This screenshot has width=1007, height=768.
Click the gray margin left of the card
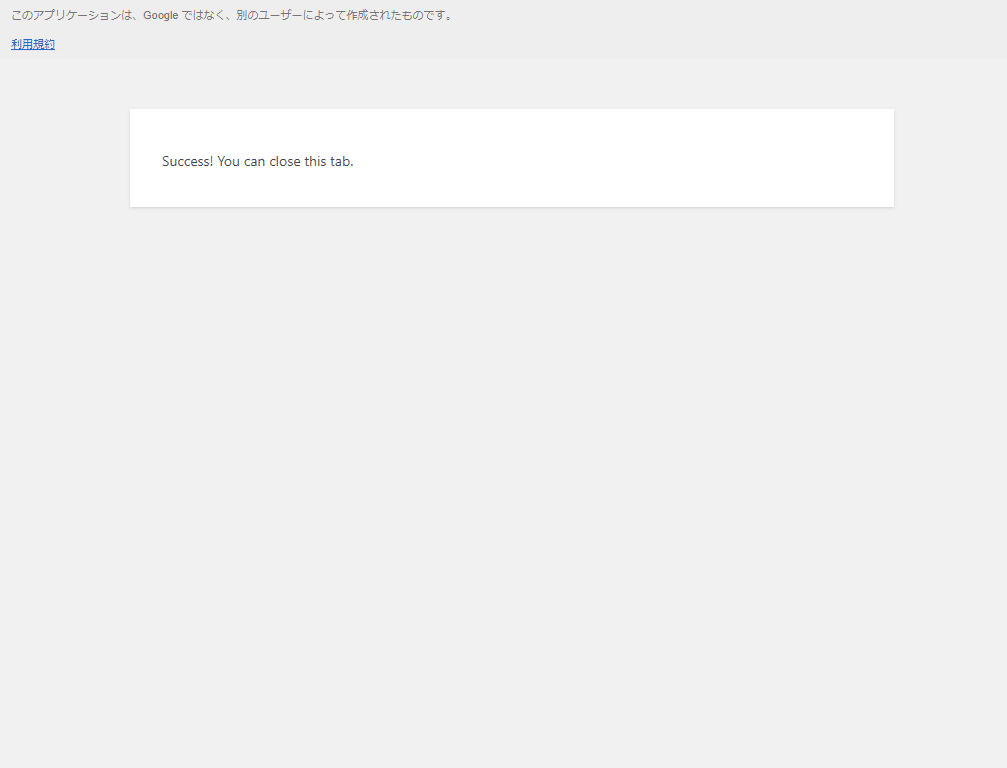coord(65,160)
